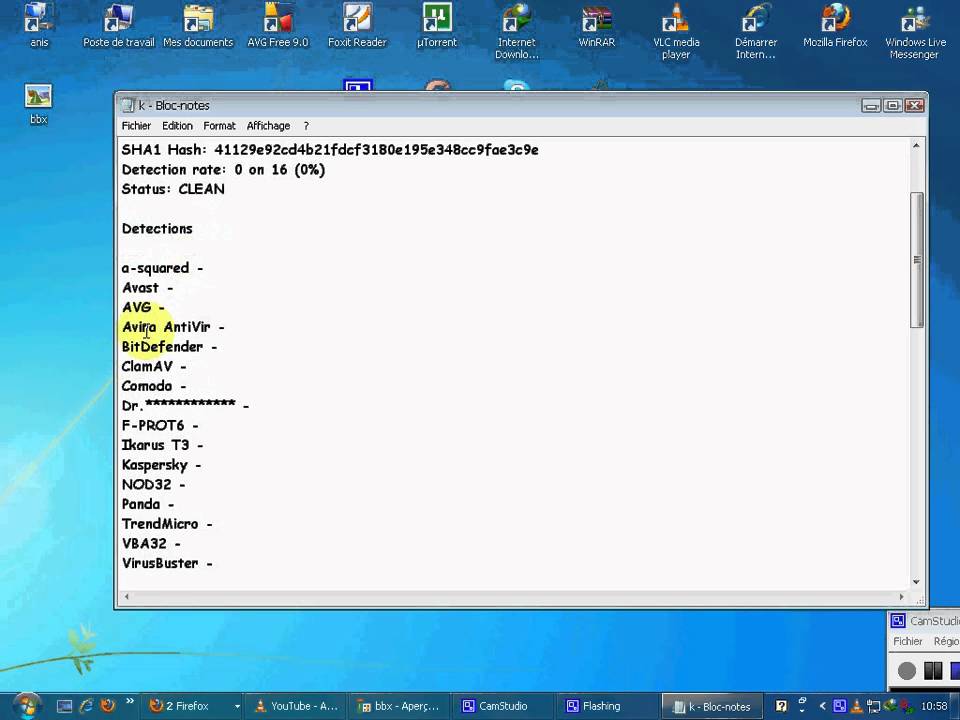Open the ? help menu in Bloc-notes
Viewport: 960px width, 720px height.
[306, 126]
